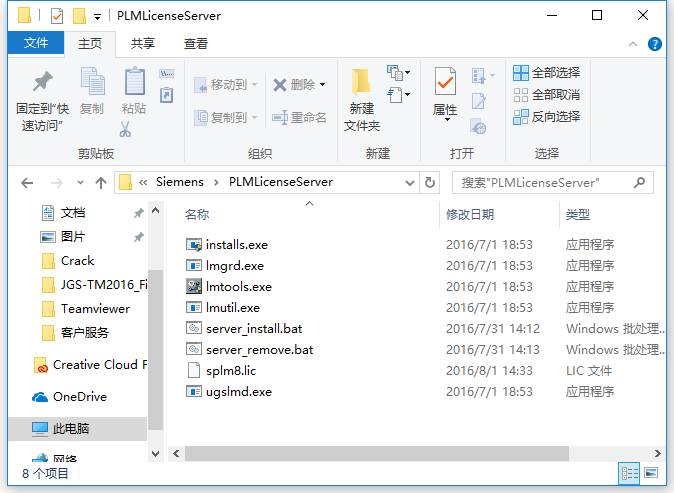Click the Help question mark icon

(x=654, y=44)
